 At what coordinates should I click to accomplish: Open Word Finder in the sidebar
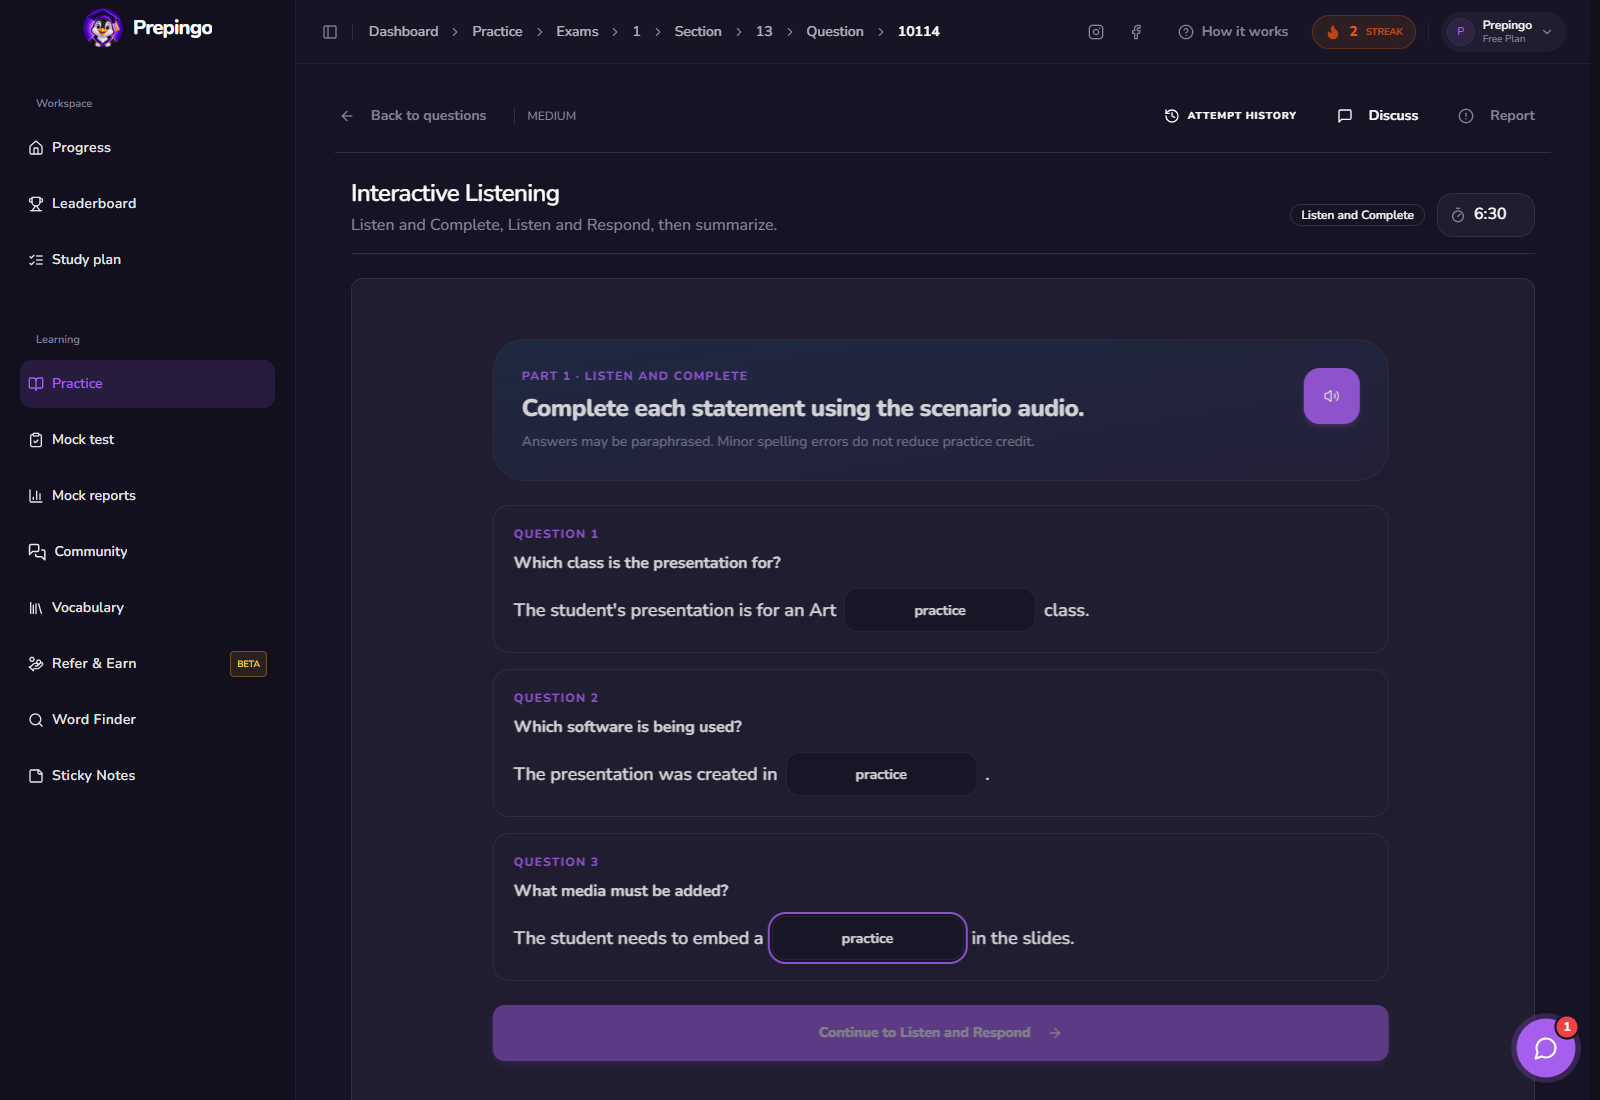coord(147,720)
